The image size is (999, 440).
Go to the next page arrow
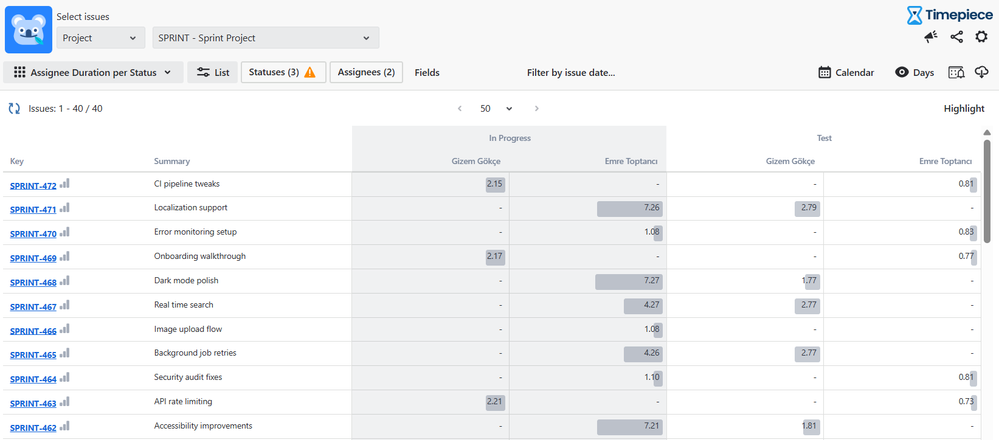tap(537, 108)
